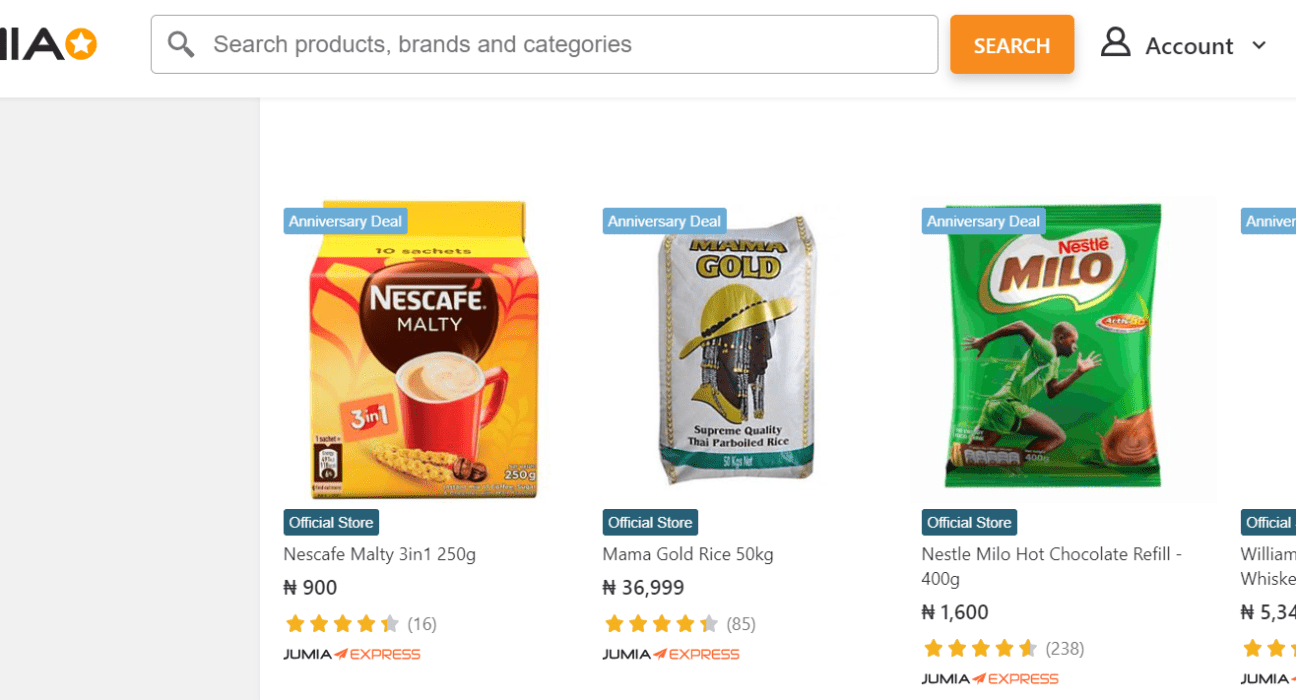Click Official Store badge under Mama Gold
The height and width of the screenshot is (700, 1296).
(650, 522)
